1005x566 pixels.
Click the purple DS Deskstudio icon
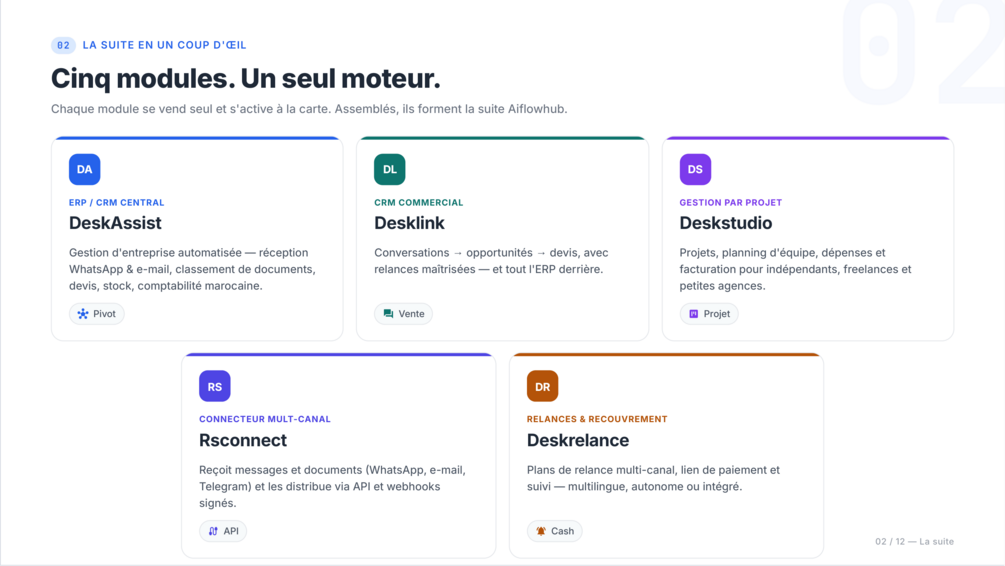coord(695,169)
